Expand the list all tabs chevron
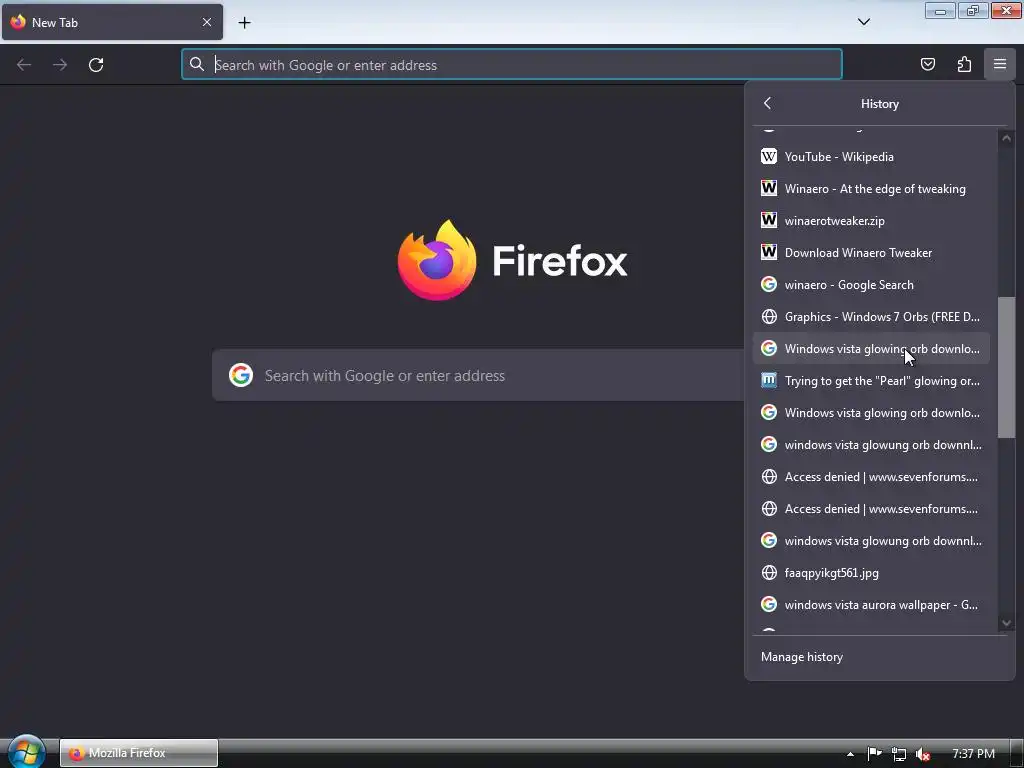The image size is (1024, 768). [x=864, y=22]
